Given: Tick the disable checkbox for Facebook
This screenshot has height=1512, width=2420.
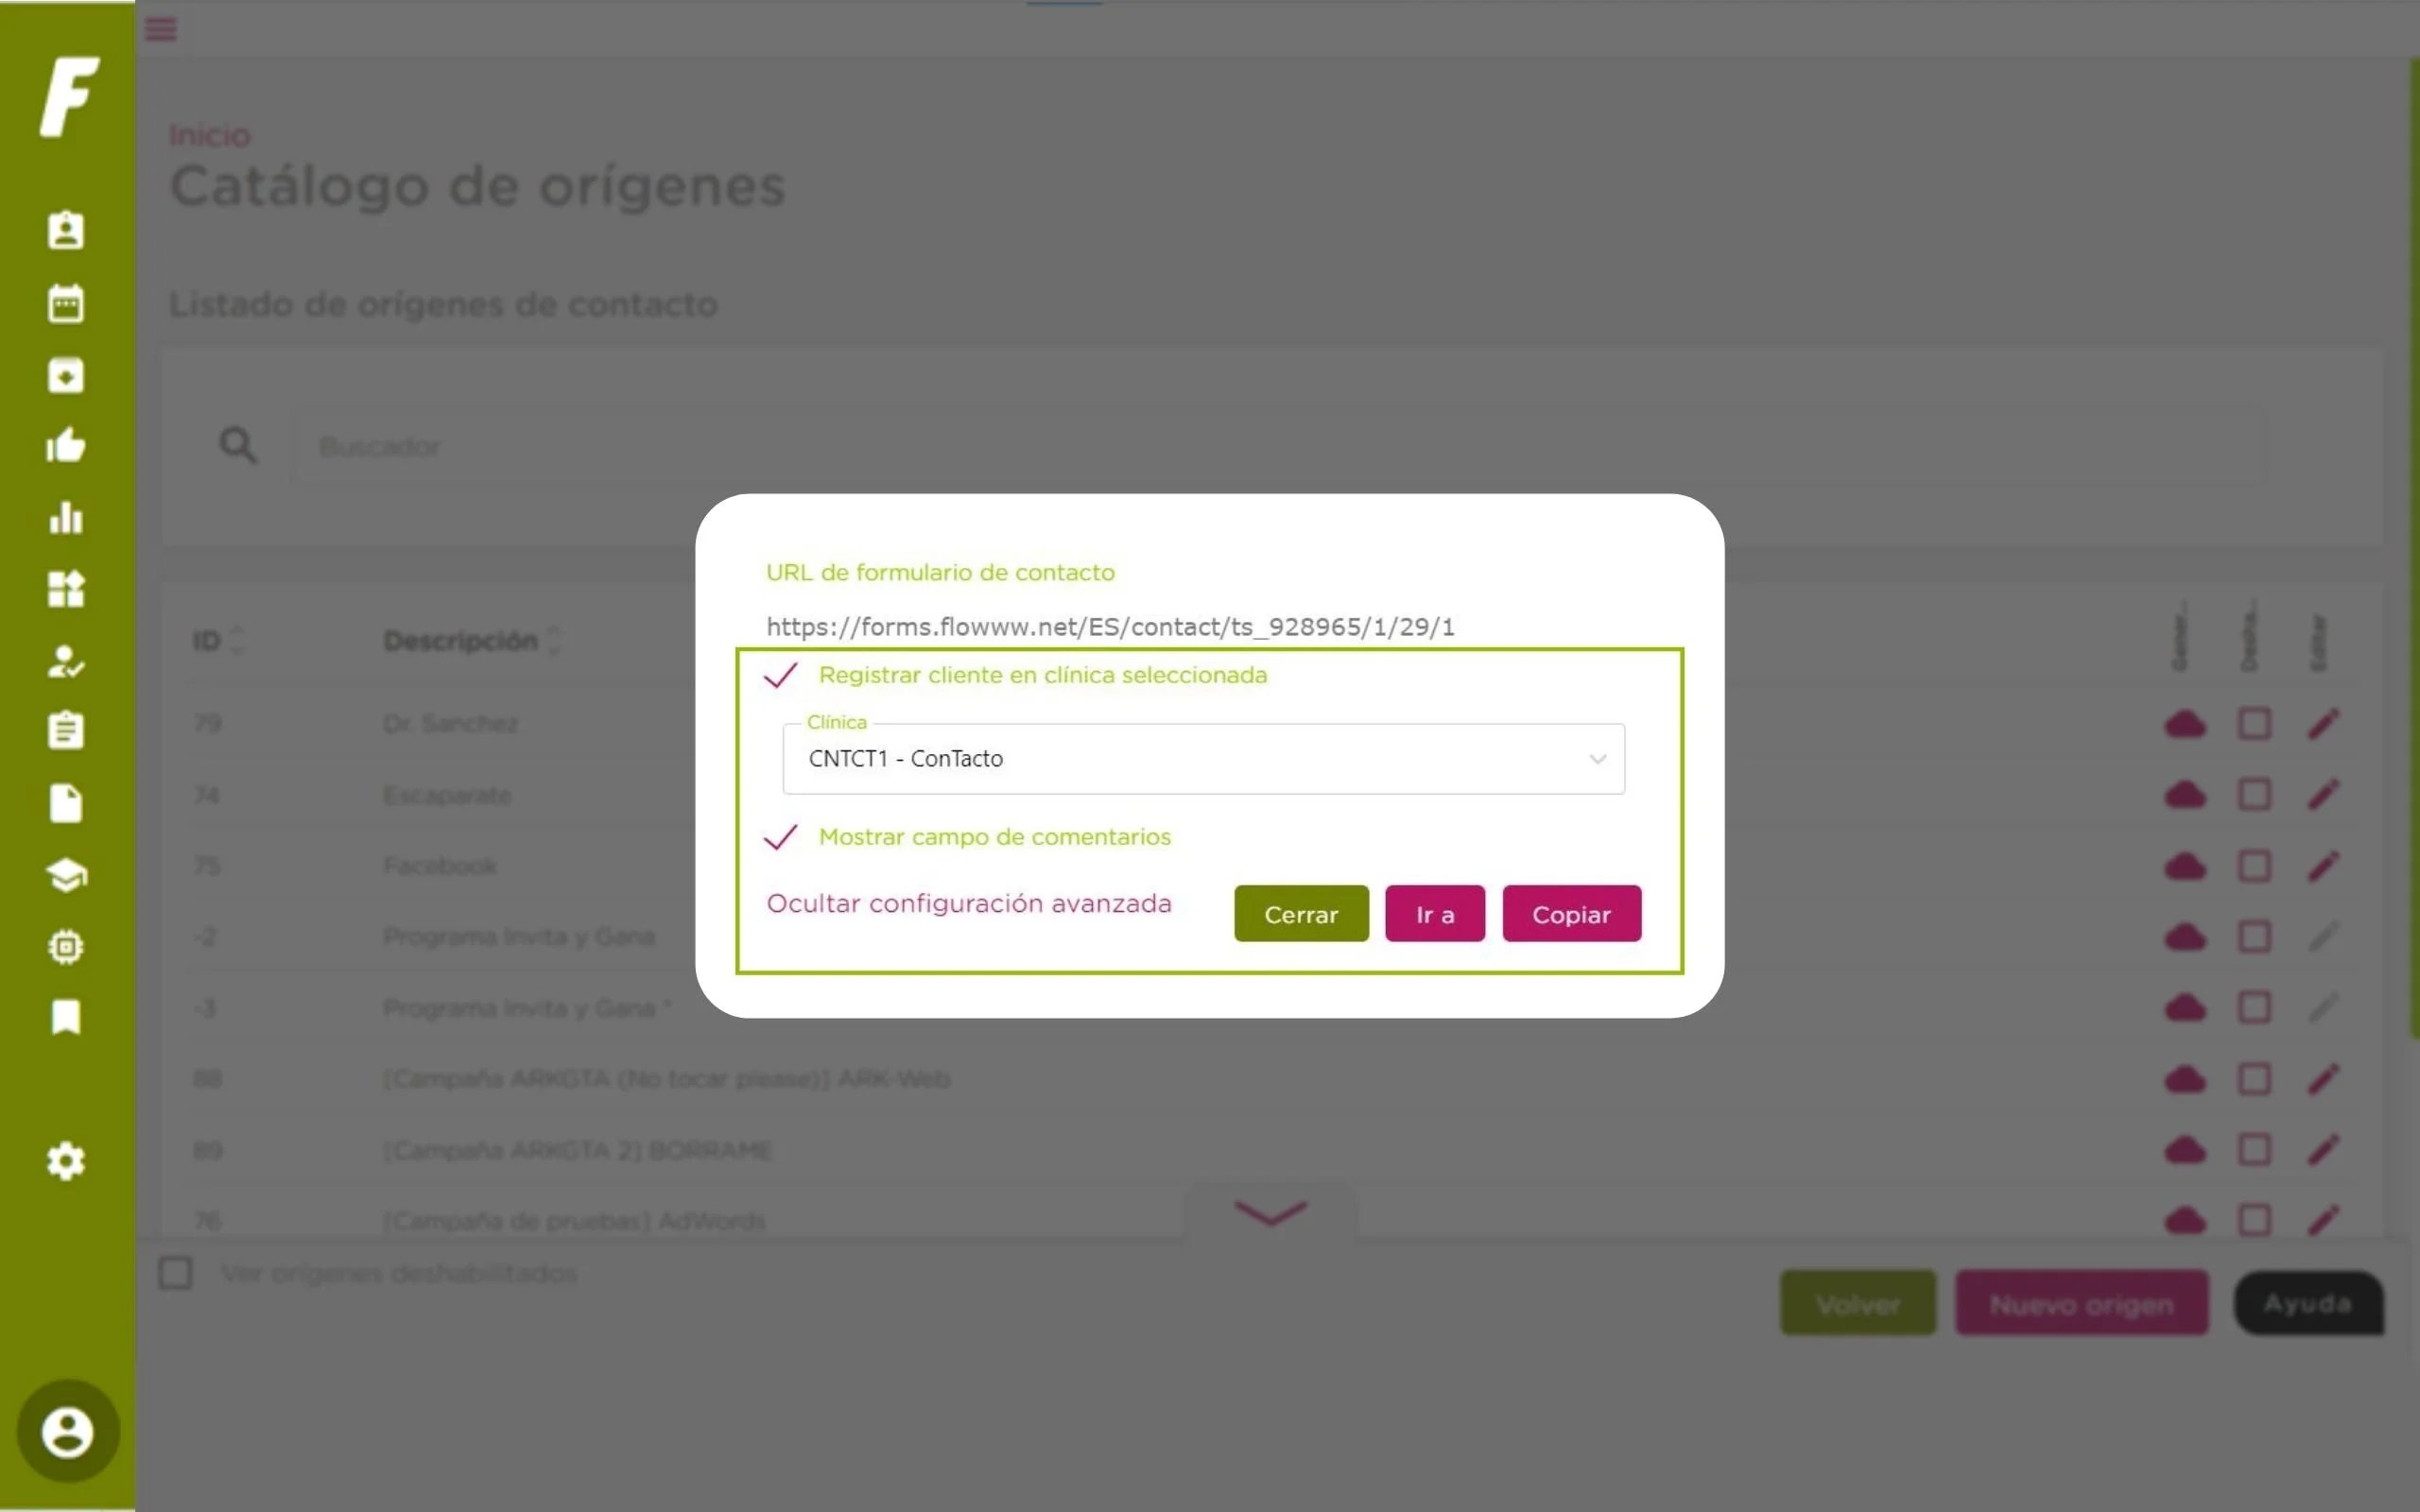Looking at the screenshot, I should pyautogui.click(x=2254, y=866).
